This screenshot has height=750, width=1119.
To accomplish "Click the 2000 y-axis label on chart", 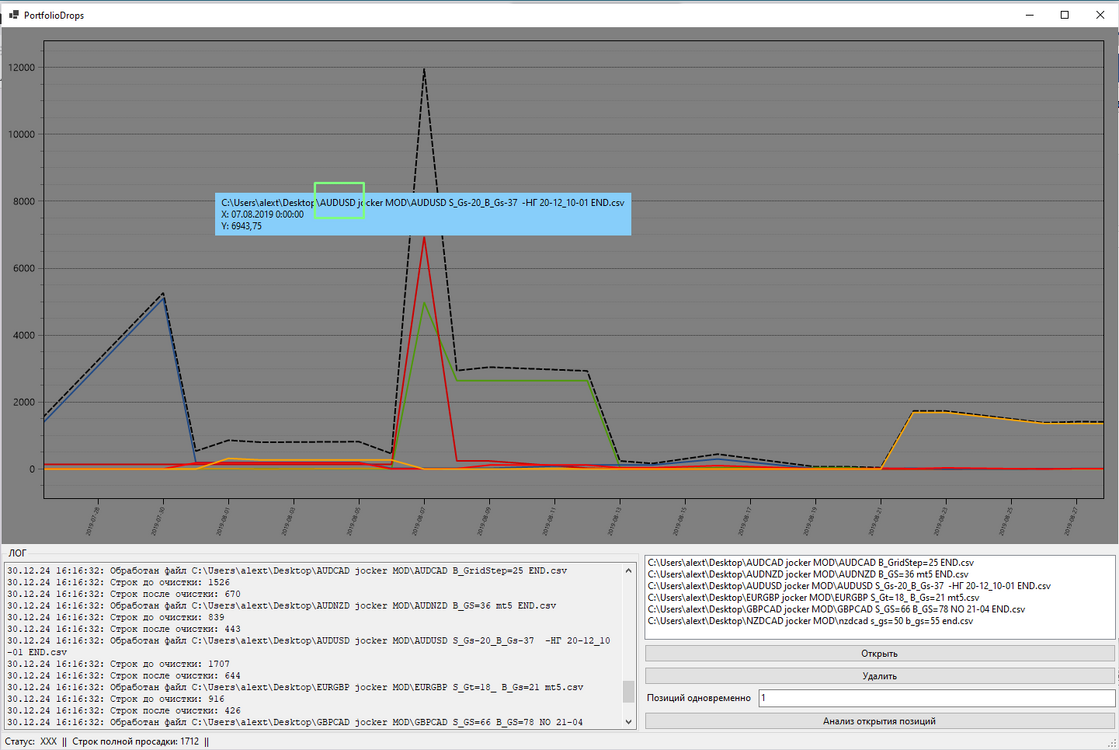I will click(x=24, y=402).
